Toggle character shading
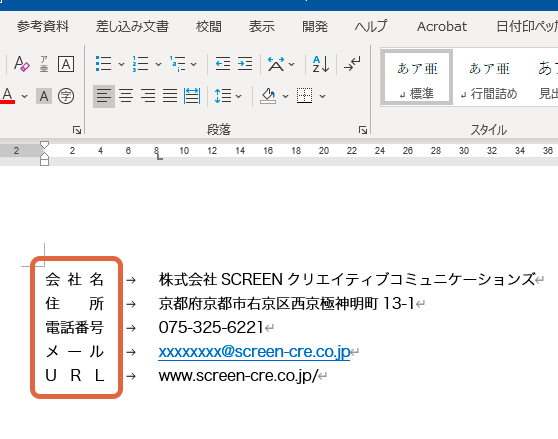Screen dimensions: 558x439 44,96
